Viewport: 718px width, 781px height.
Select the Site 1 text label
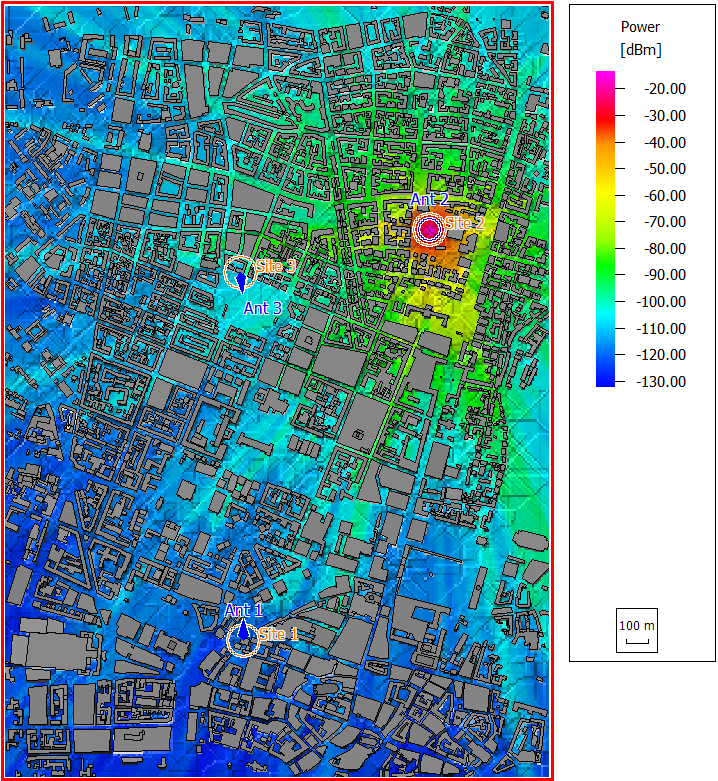coord(279,634)
